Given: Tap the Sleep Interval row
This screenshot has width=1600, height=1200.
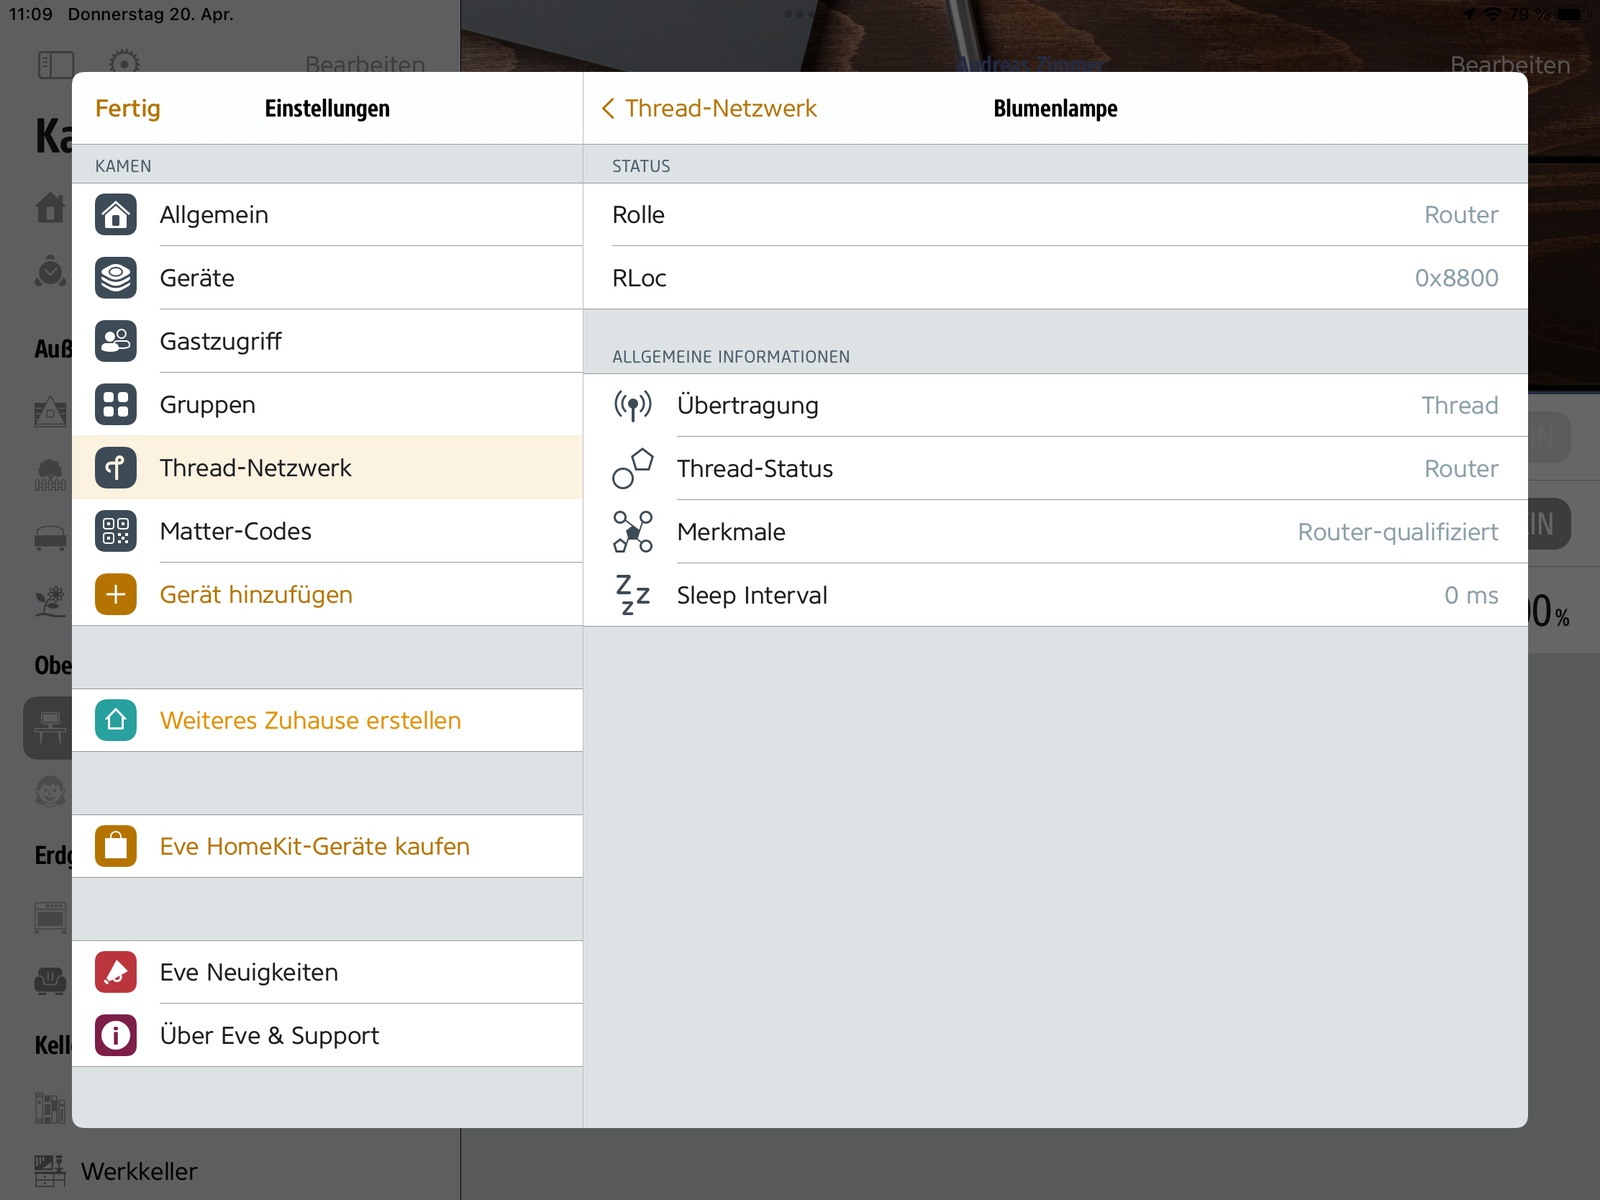Looking at the screenshot, I should (x=1055, y=595).
